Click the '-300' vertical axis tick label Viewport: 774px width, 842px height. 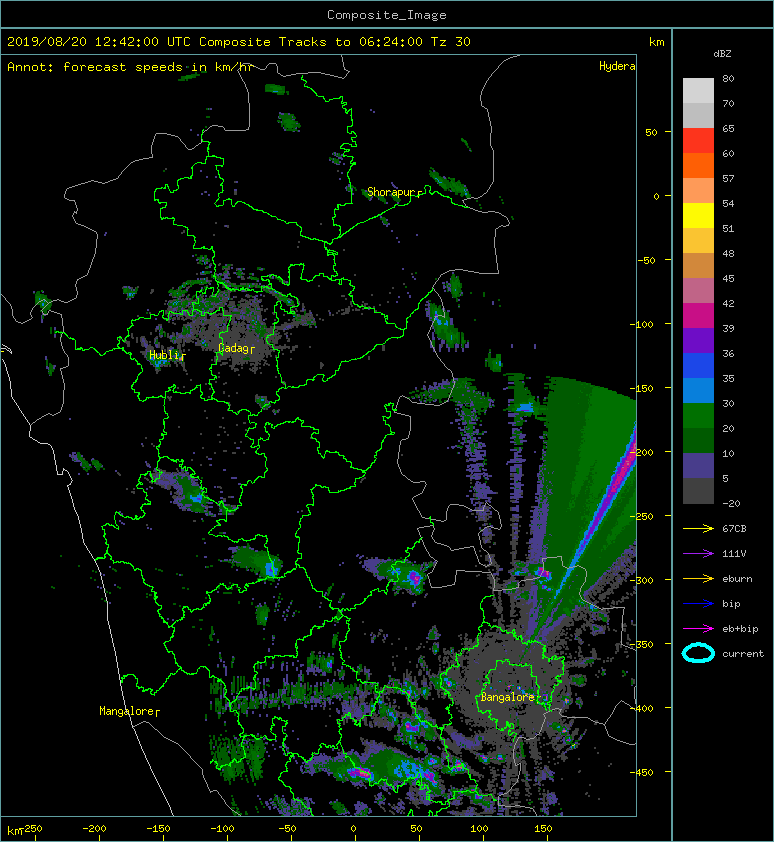click(641, 580)
